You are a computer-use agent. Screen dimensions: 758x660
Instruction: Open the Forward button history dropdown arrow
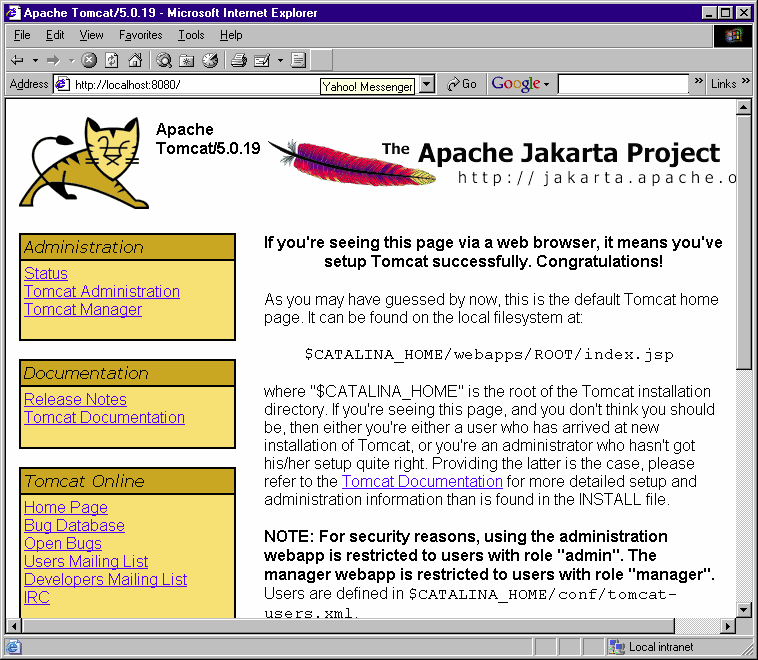(x=71, y=60)
